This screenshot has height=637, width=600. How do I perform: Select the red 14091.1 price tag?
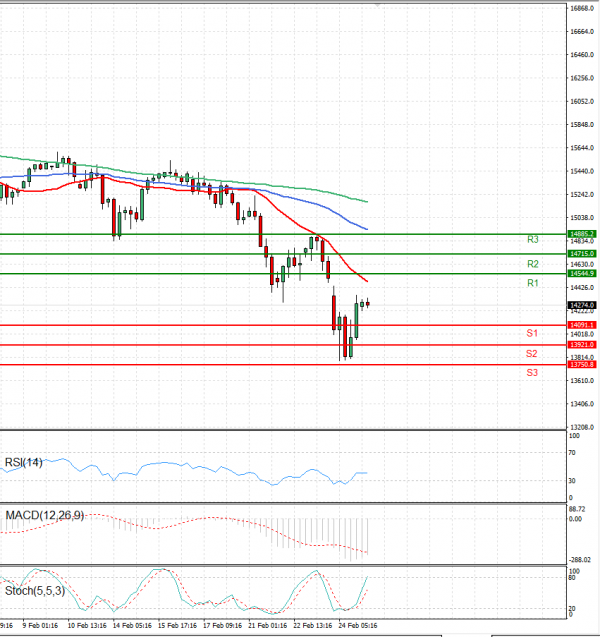582,325
